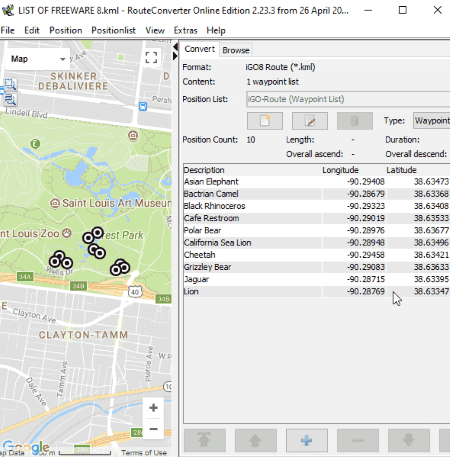Select the Lion row
Image resolution: width=450 pixels, height=457 pixels.
pyautogui.click(x=317, y=292)
